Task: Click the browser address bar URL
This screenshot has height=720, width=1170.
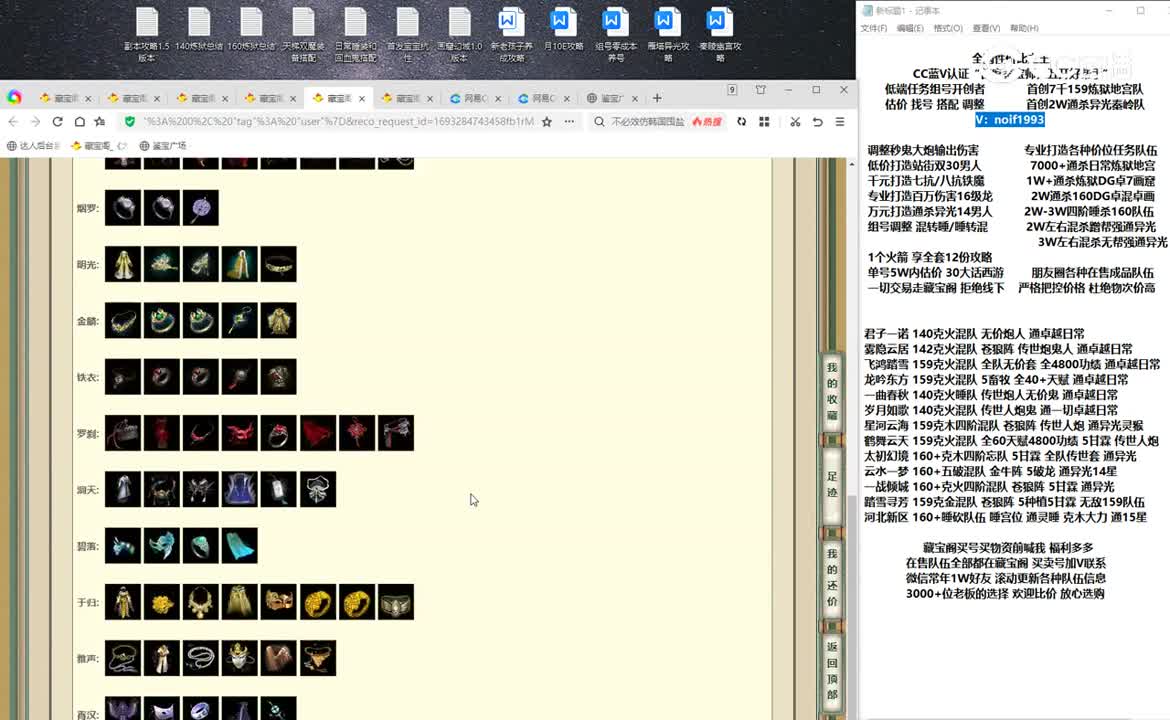Action: pyautogui.click(x=337, y=122)
